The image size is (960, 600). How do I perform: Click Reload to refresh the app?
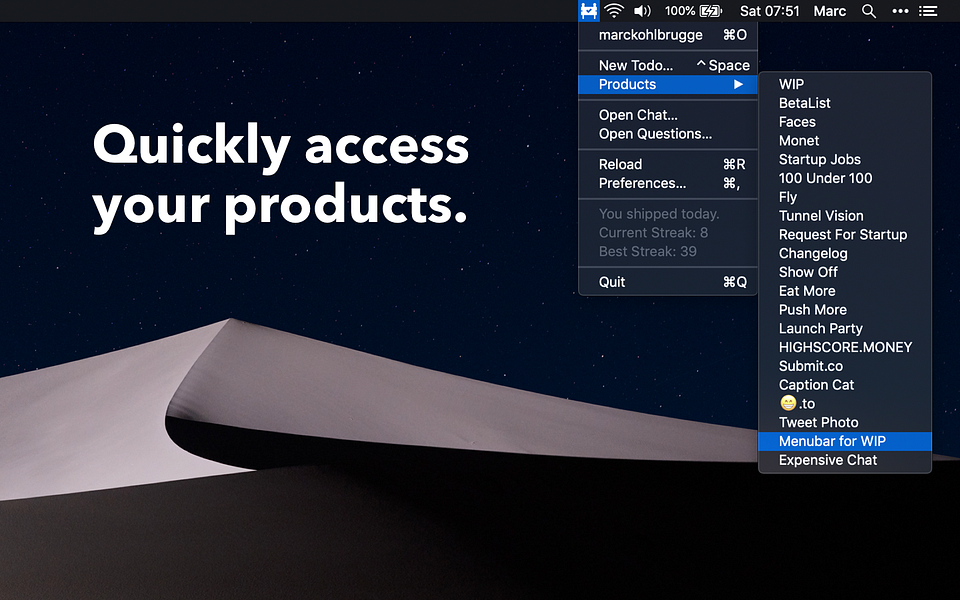pos(619,164)
